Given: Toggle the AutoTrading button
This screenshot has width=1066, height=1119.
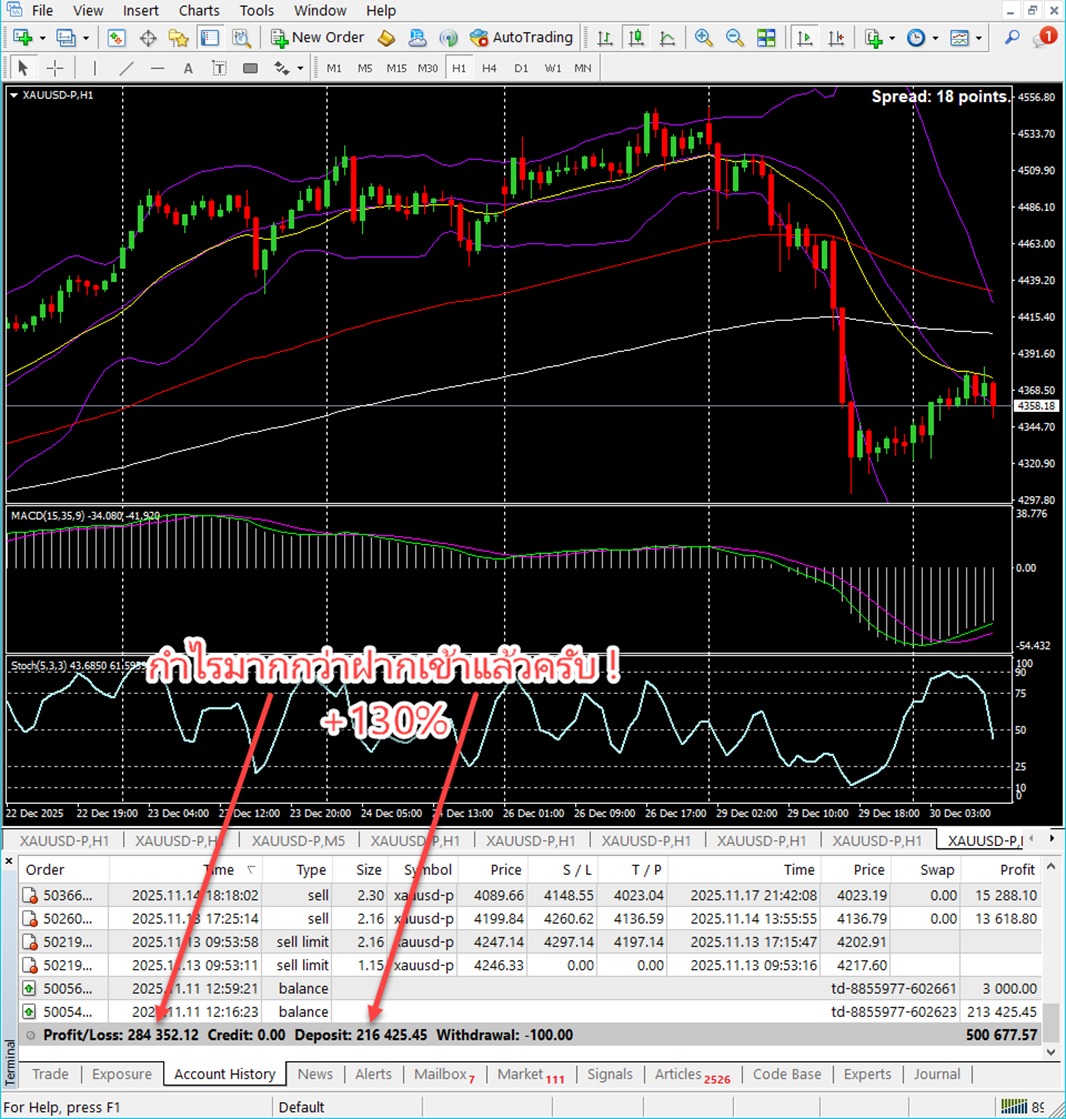Looking at the screenshot, I should point(521,38).
